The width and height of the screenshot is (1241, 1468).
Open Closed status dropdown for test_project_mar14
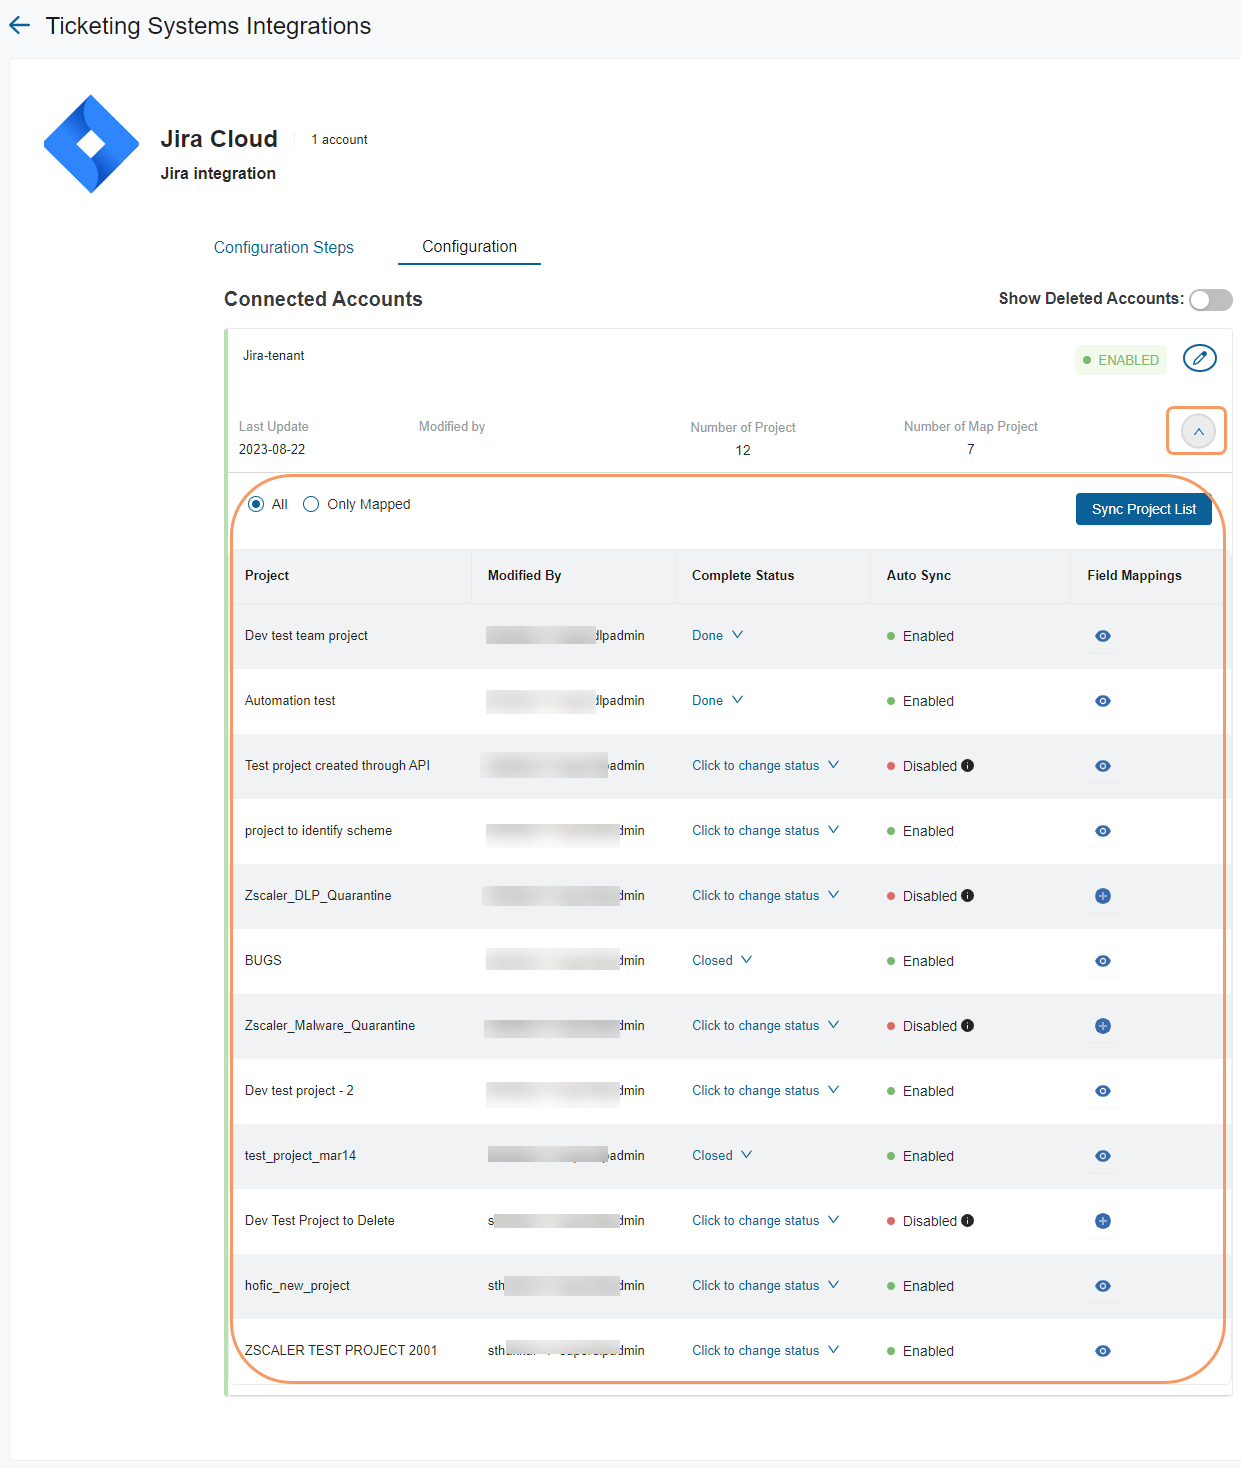pos(721,1156)
